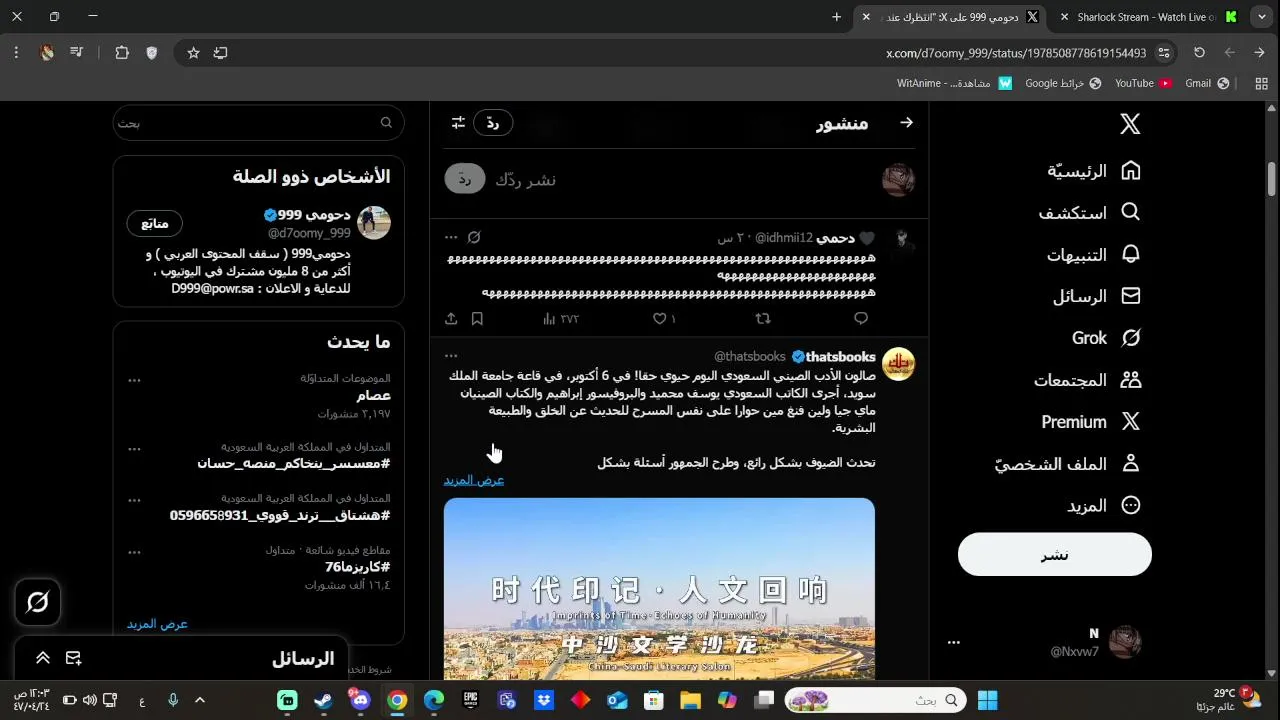Viewport: 1280px width, 720px height.
Task: Open browser extensions puzzle icon
Action: tap(122, 53)
